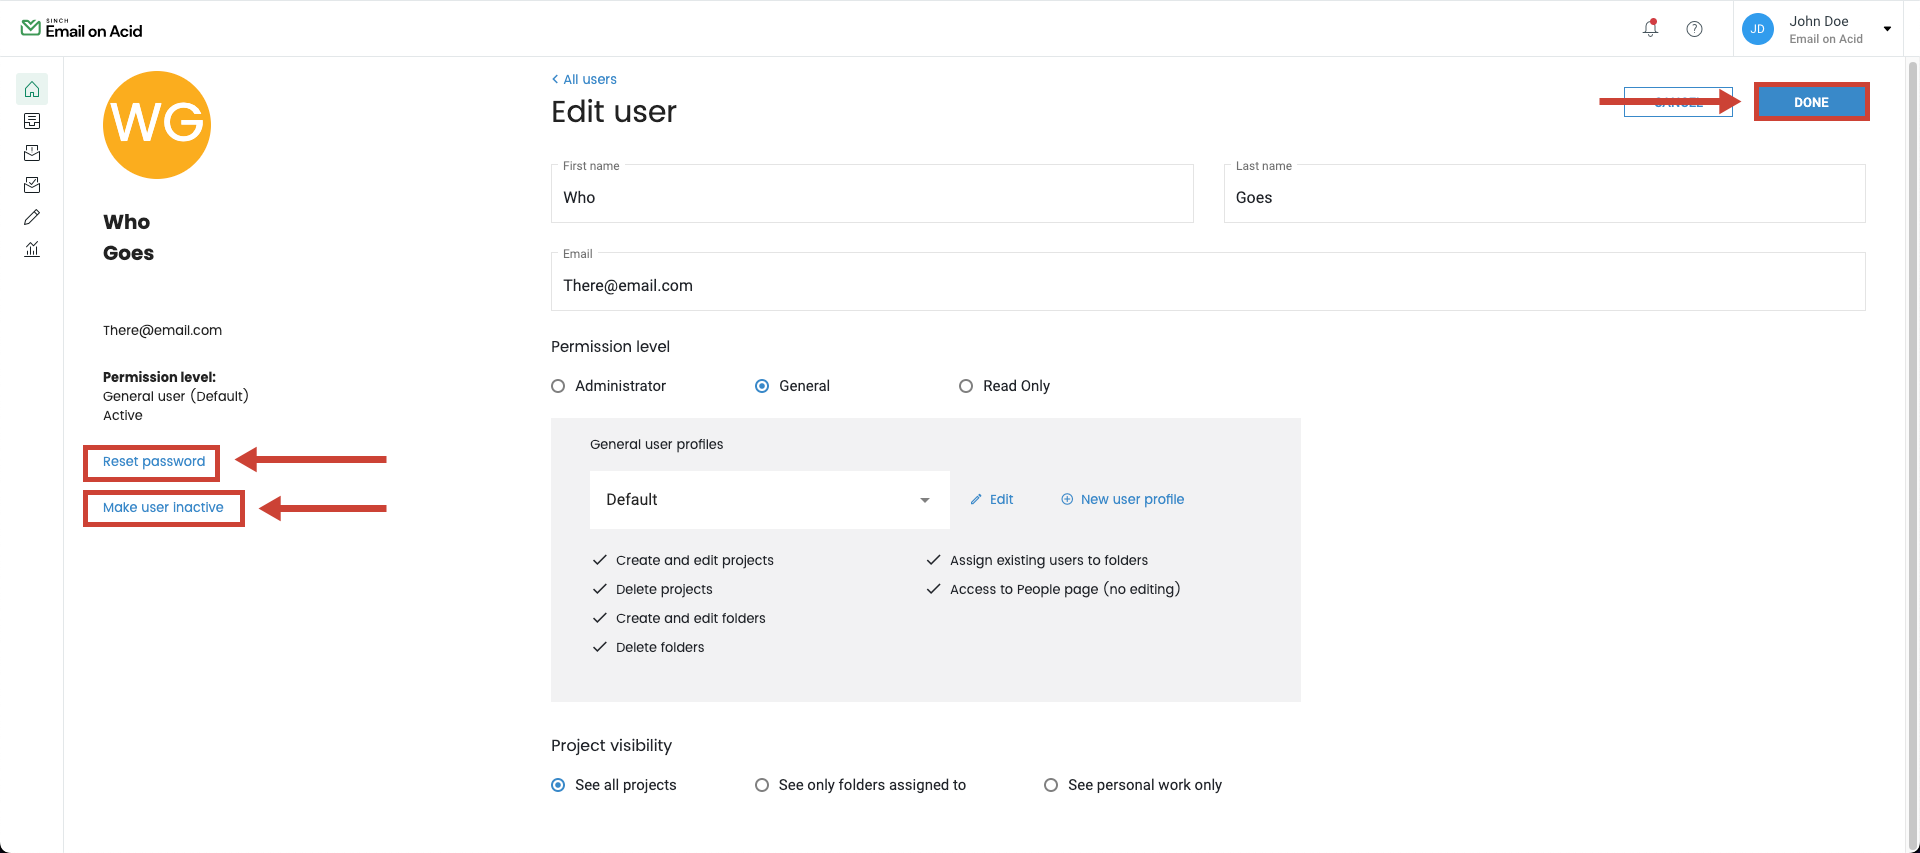1920x853 pixels.
Task: Click Reset password
Action: click(x=151, y=462)
